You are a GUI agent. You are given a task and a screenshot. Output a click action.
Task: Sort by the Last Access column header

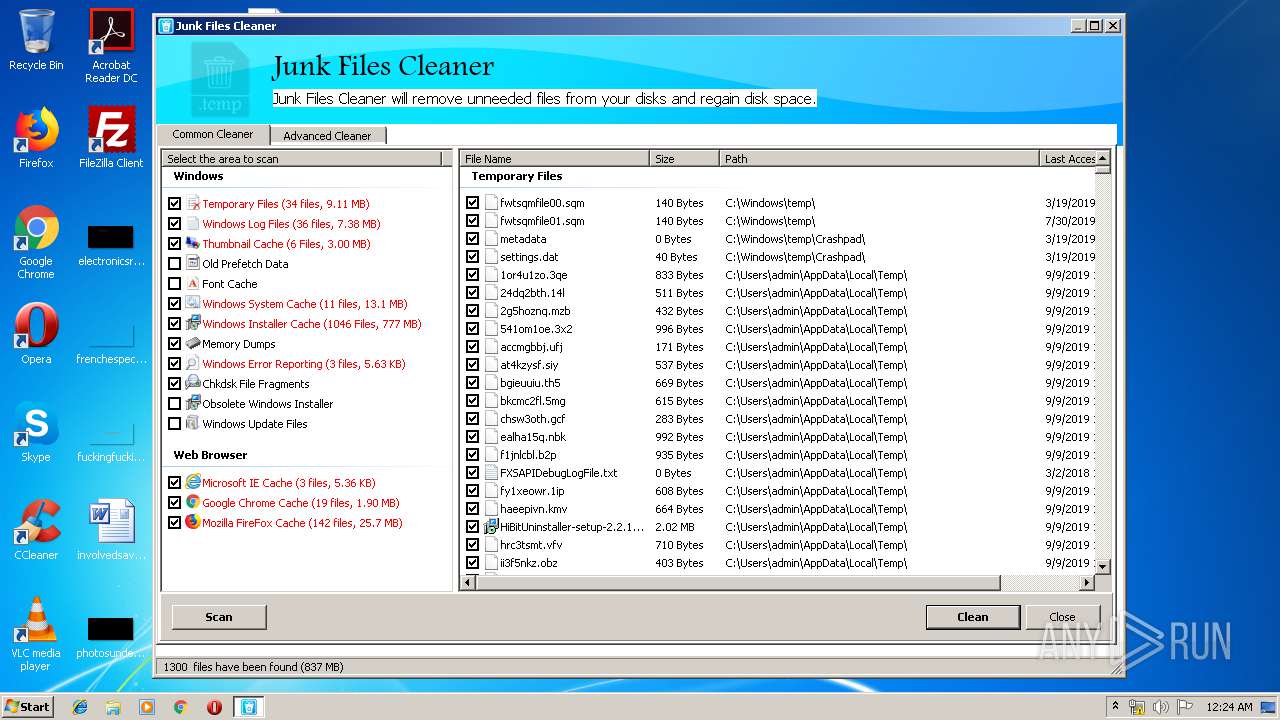click(1067, 159)
